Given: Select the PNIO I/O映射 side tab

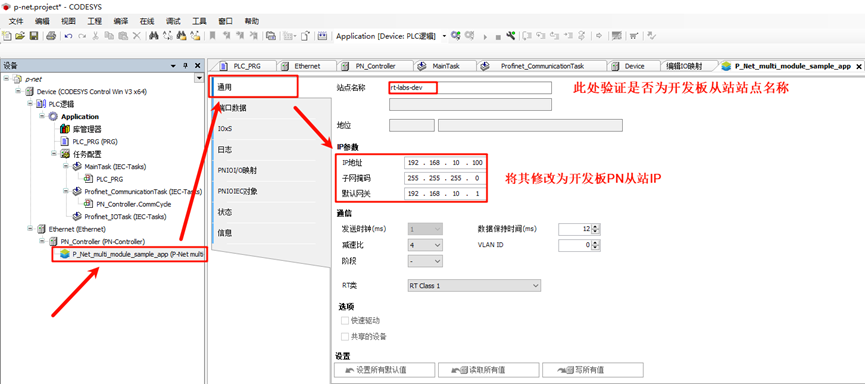Looking at the screenshot, I should click(x=237, y=170).
